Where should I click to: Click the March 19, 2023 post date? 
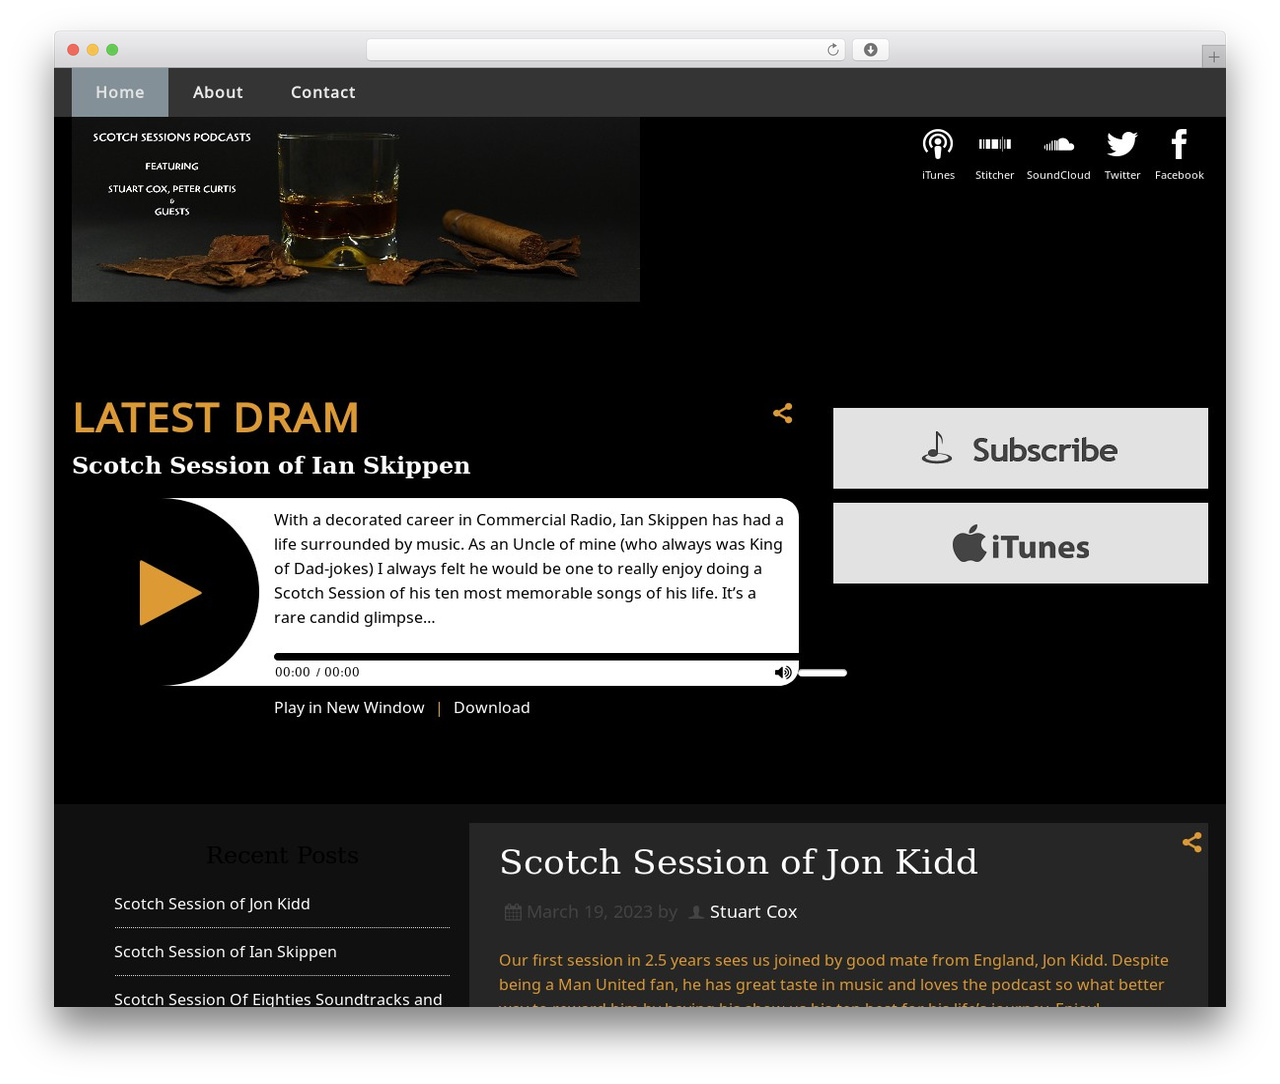click(590, 912)
